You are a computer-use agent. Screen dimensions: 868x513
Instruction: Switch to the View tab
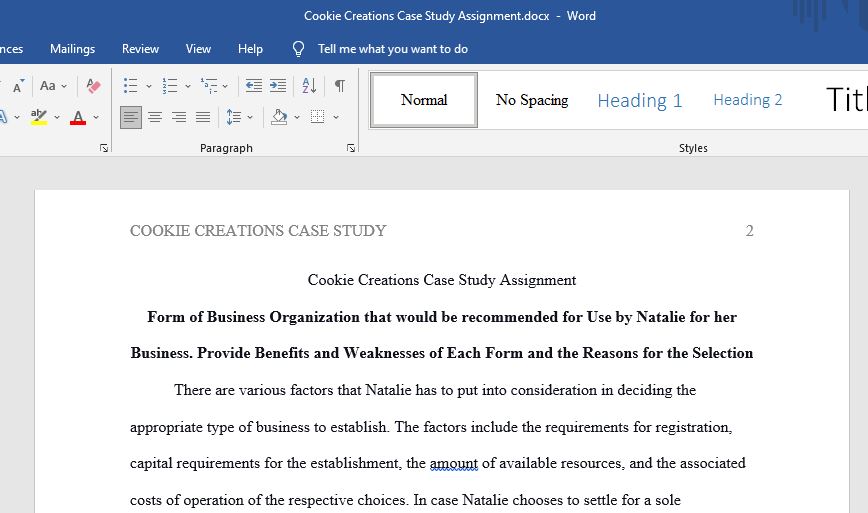(198, 49)
